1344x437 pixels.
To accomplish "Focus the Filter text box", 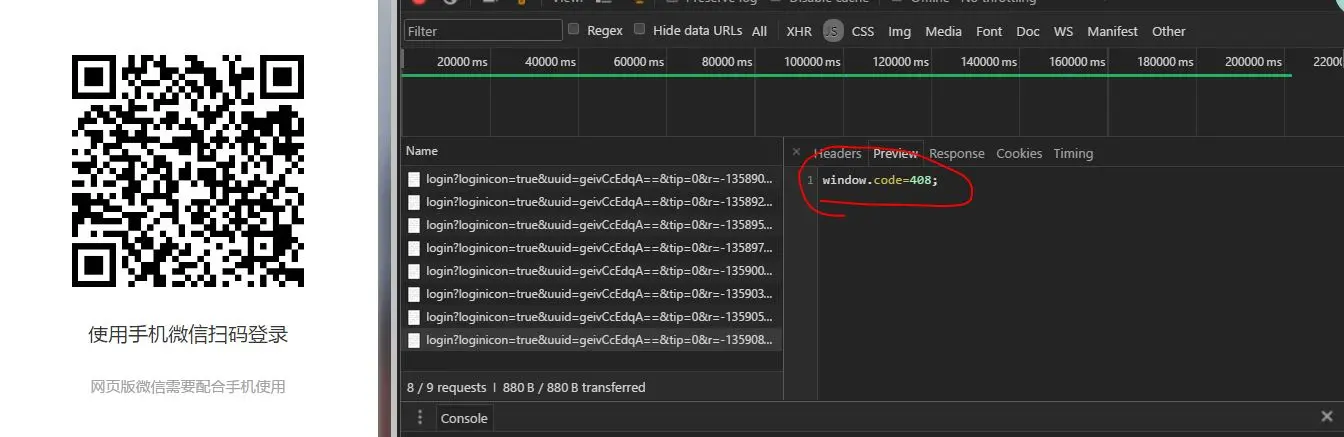I will click(x=483, y=31).
